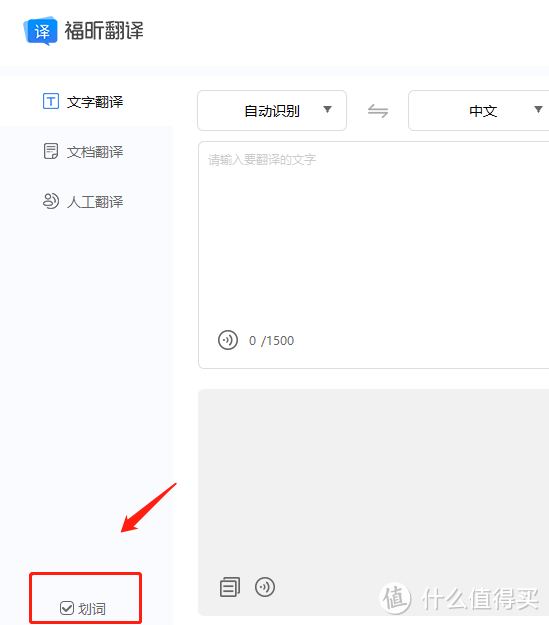Click the arrow beside 中文
The height and width of the screenshot is (625, 549).
(538, 109)
